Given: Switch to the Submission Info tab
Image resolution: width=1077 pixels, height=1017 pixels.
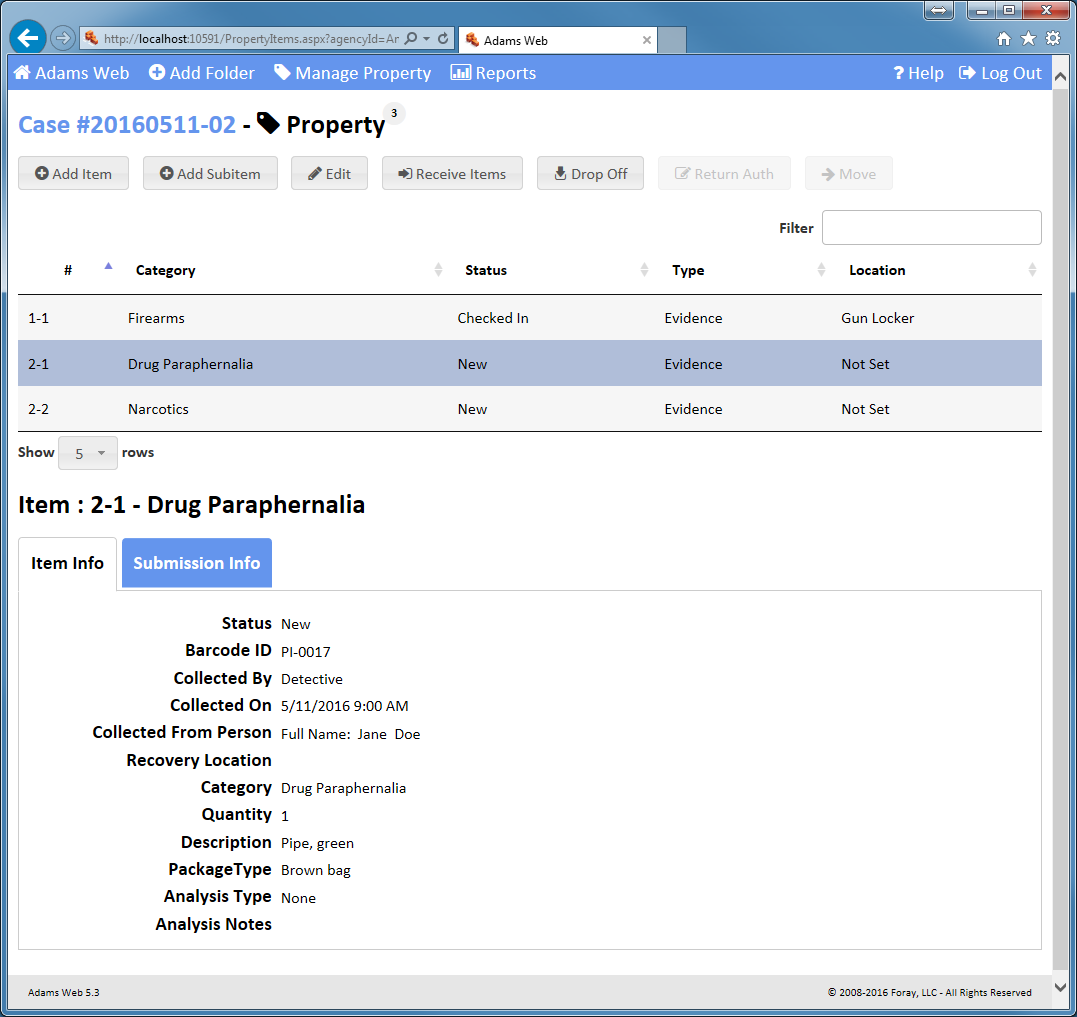Looking at the screenshot, I should pos(197,564).
